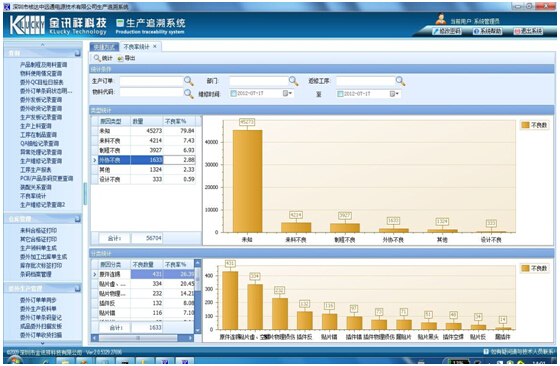The image size is (560, 366).
Task: Click the 统计 magnifier toolbar icon
Action: pyautogui.click(x=97, y=58)
